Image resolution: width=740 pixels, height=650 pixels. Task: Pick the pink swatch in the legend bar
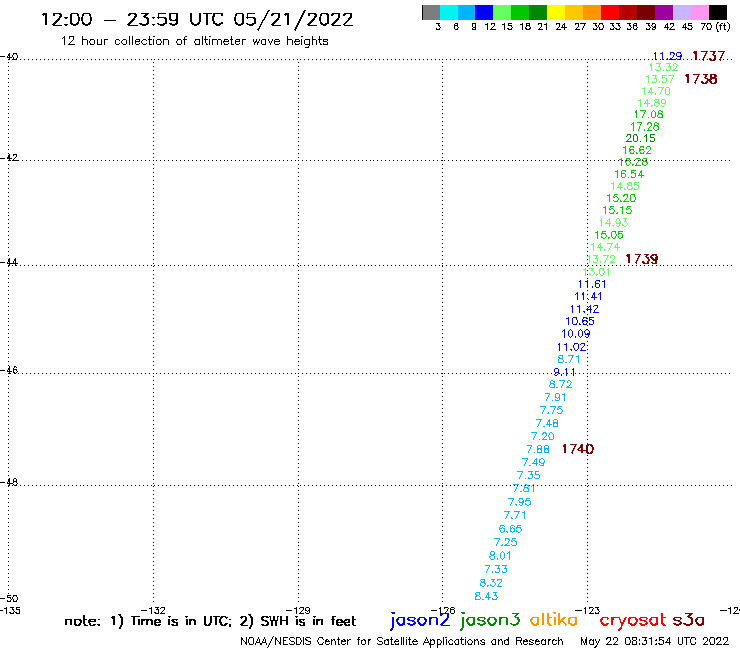[x=700, y=12]
